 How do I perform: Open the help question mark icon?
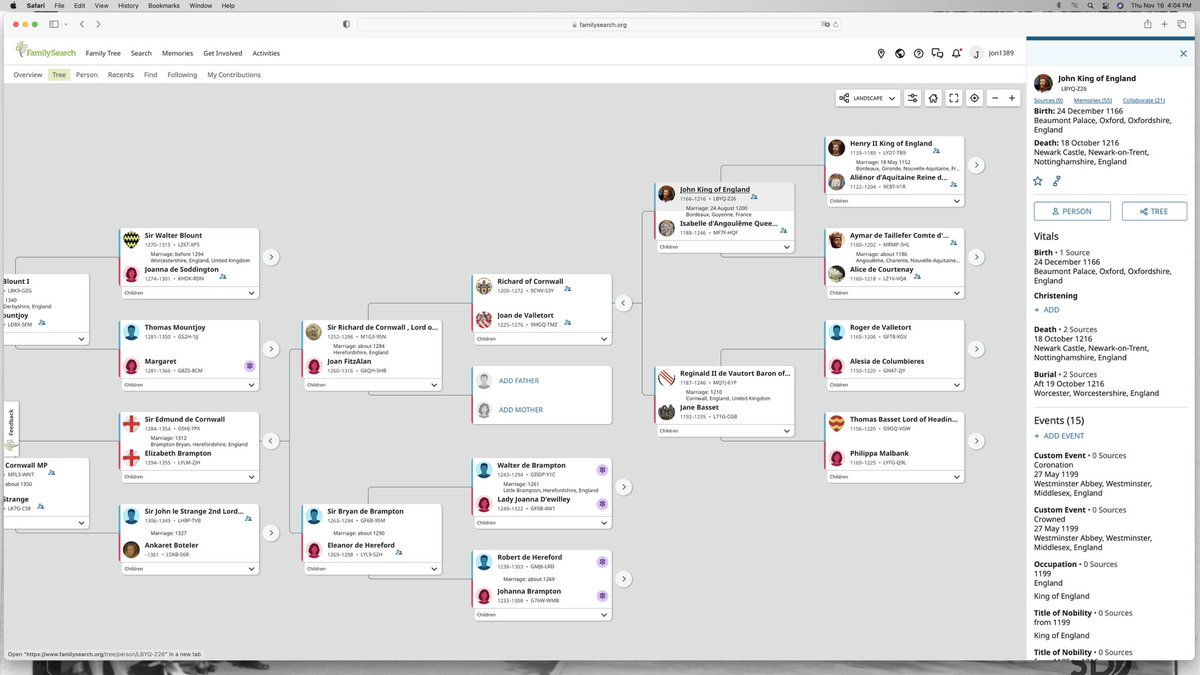point(918,53)
